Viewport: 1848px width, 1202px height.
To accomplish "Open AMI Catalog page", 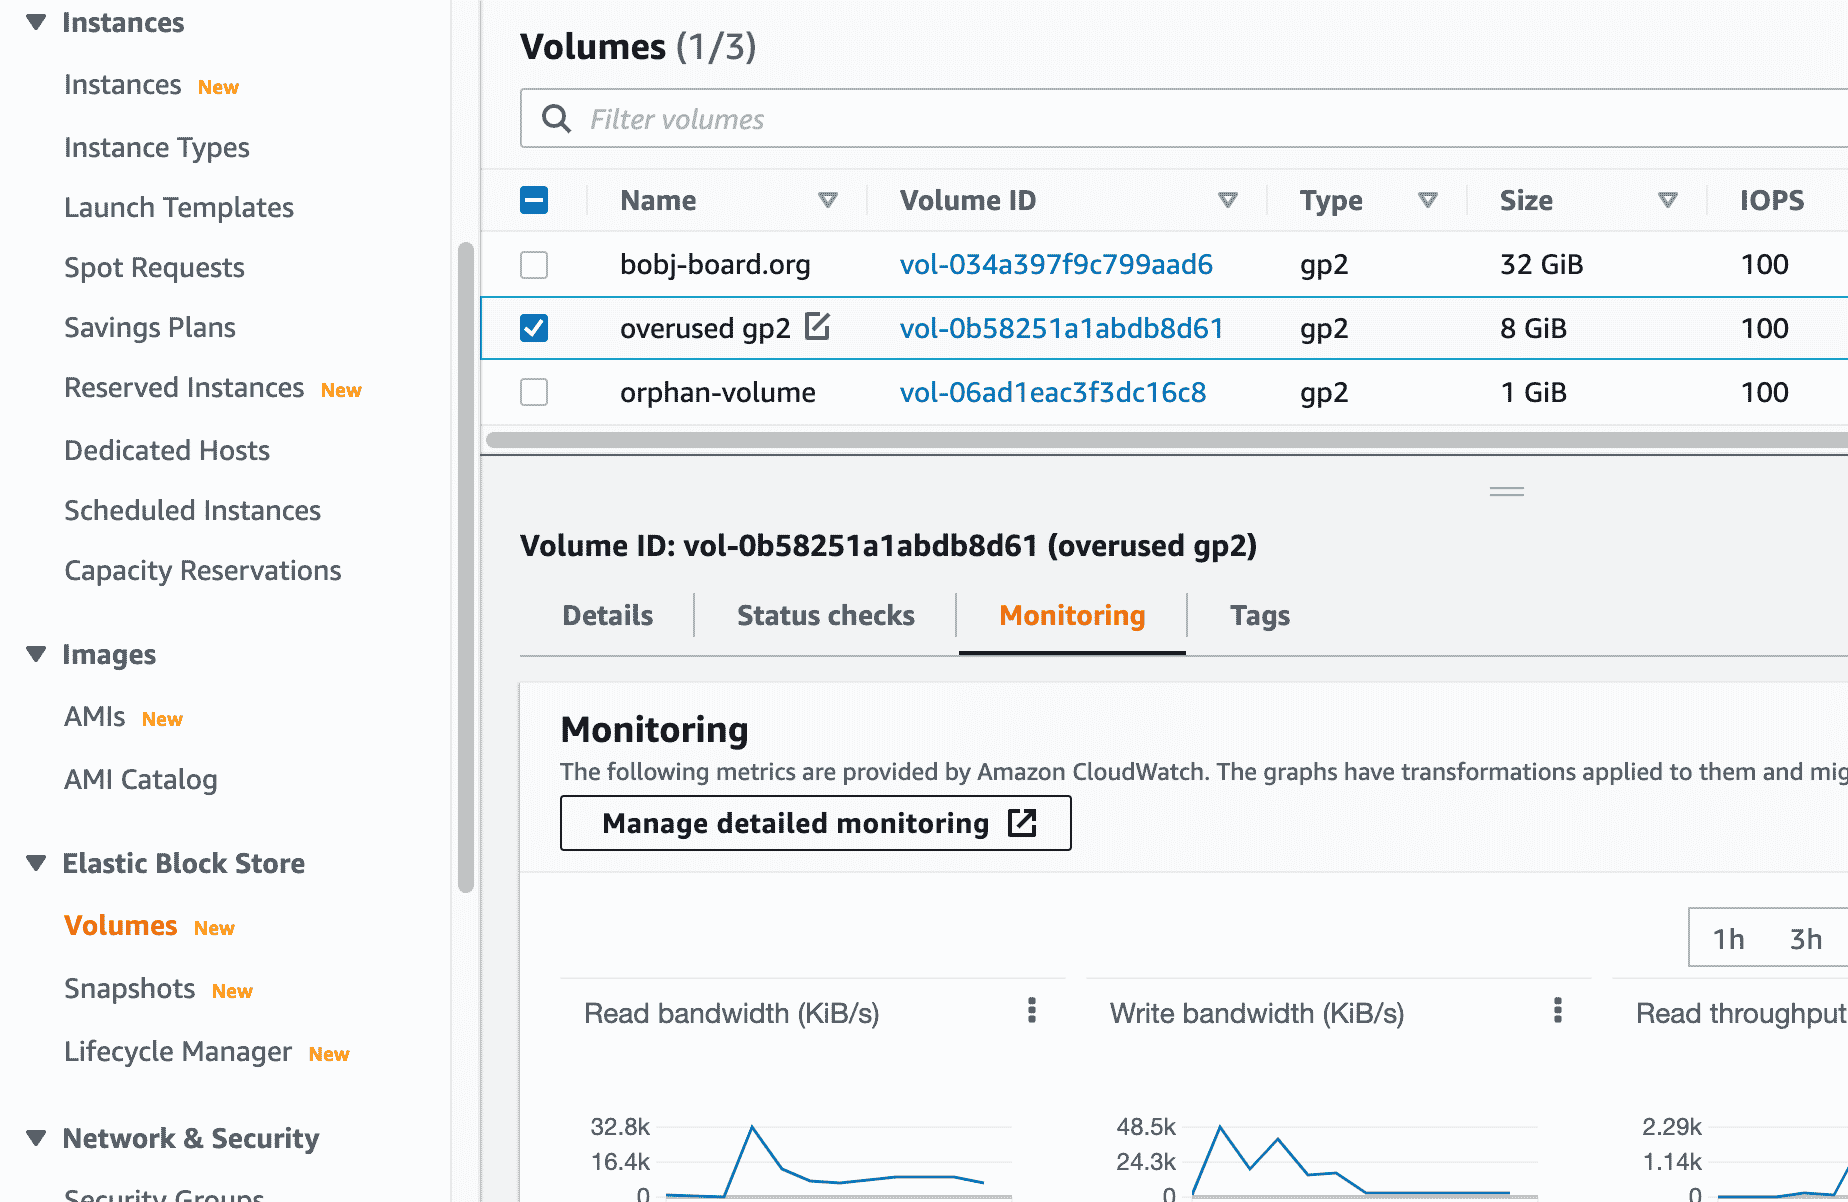I will tap(140, 780).
